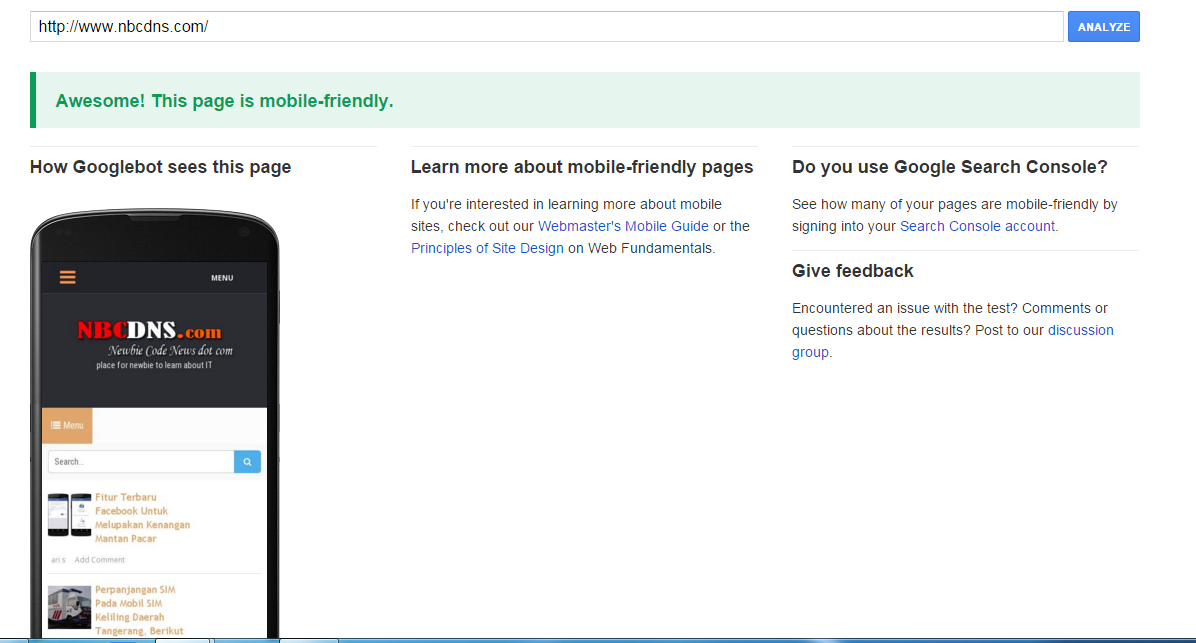This screenshot has width=1196, height=643.
Task: Open the Principles of Site Design link
Action: coord(487,249)
